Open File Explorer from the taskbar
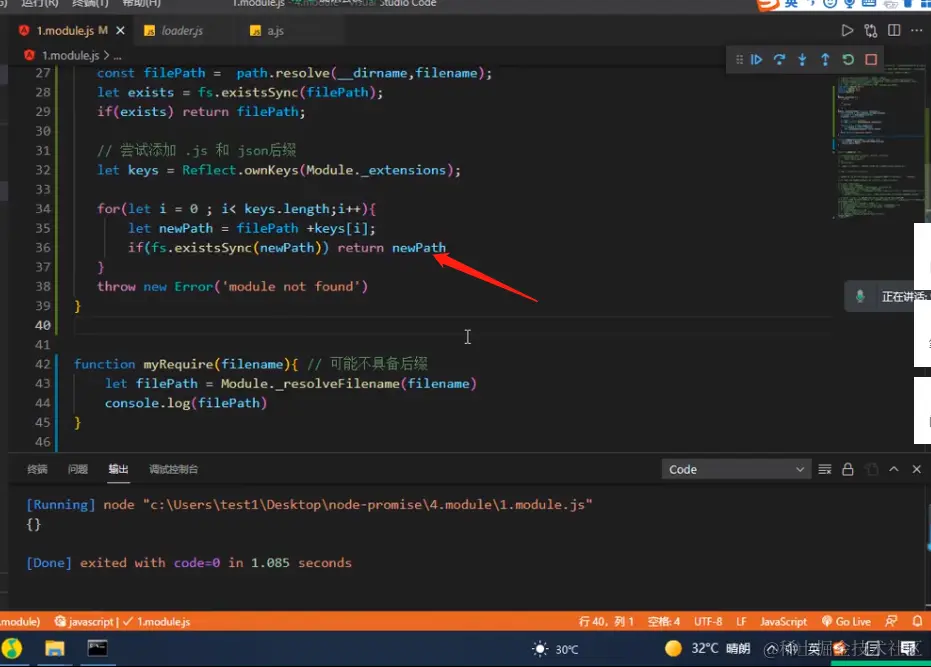Screen dimensions: 931x667 pos(55,648)
